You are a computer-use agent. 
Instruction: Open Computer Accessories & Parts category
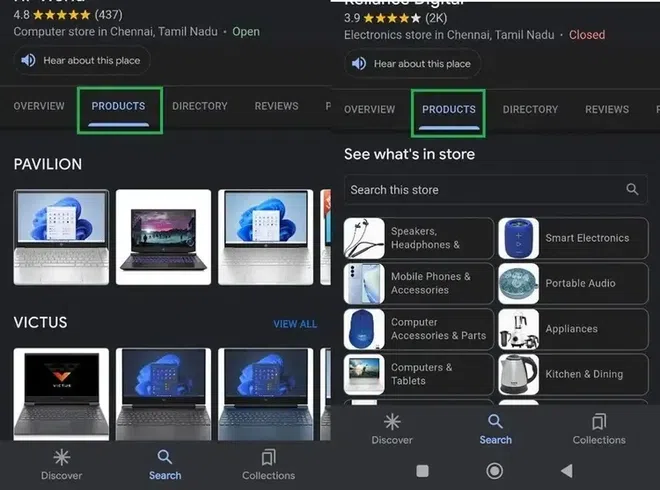click(418, 329)
